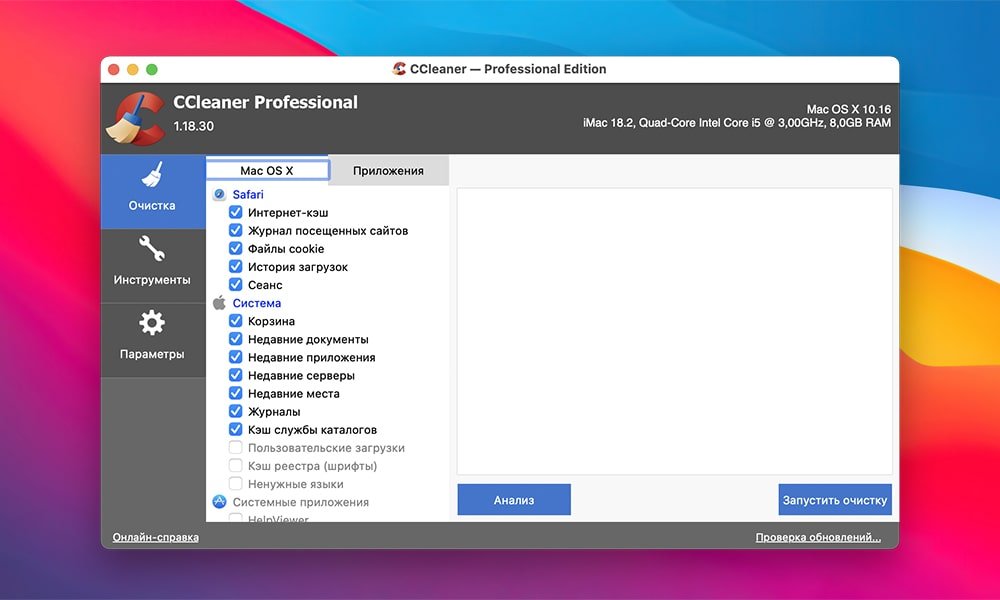The height and width of the screenshot is (600, 1000).
Task: Click the Системные приложения blue icon
Action: [218, 502]
